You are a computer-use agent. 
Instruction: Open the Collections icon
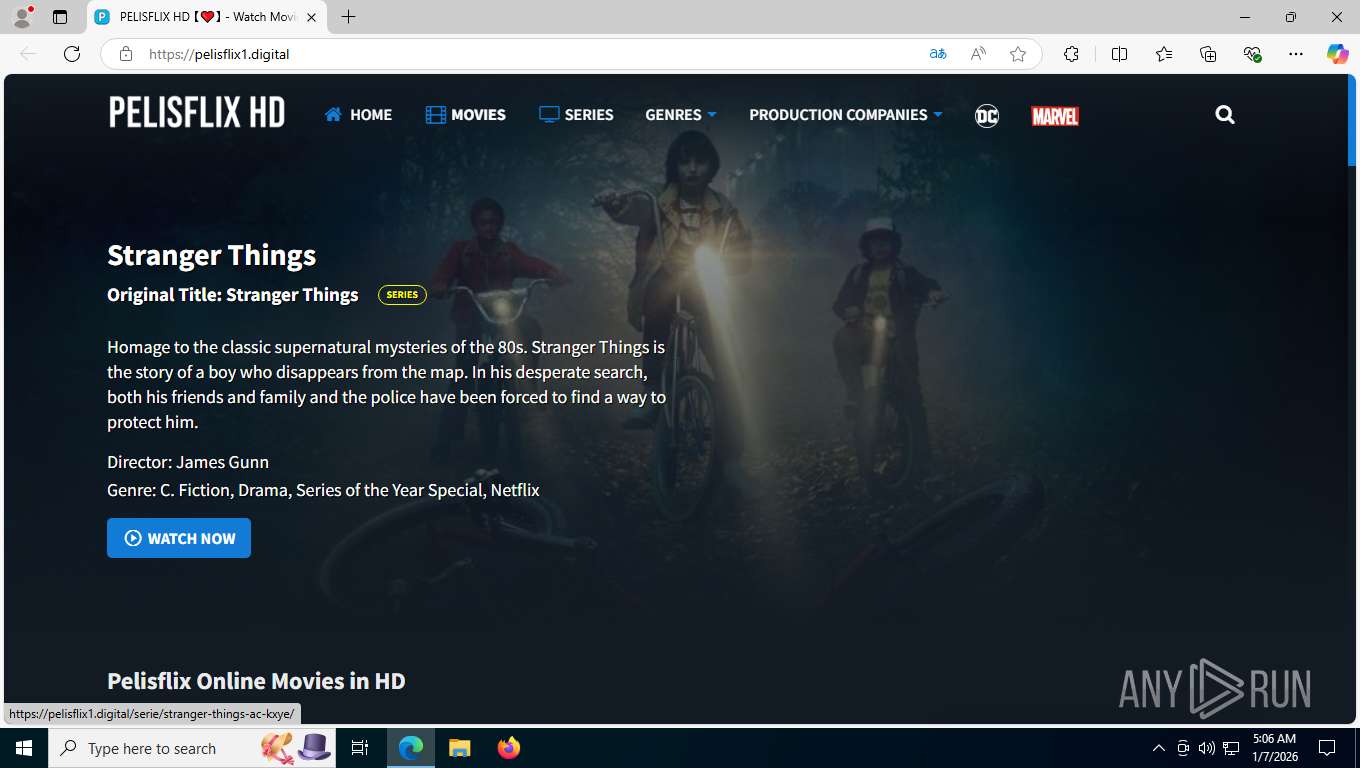point(1208,54)
